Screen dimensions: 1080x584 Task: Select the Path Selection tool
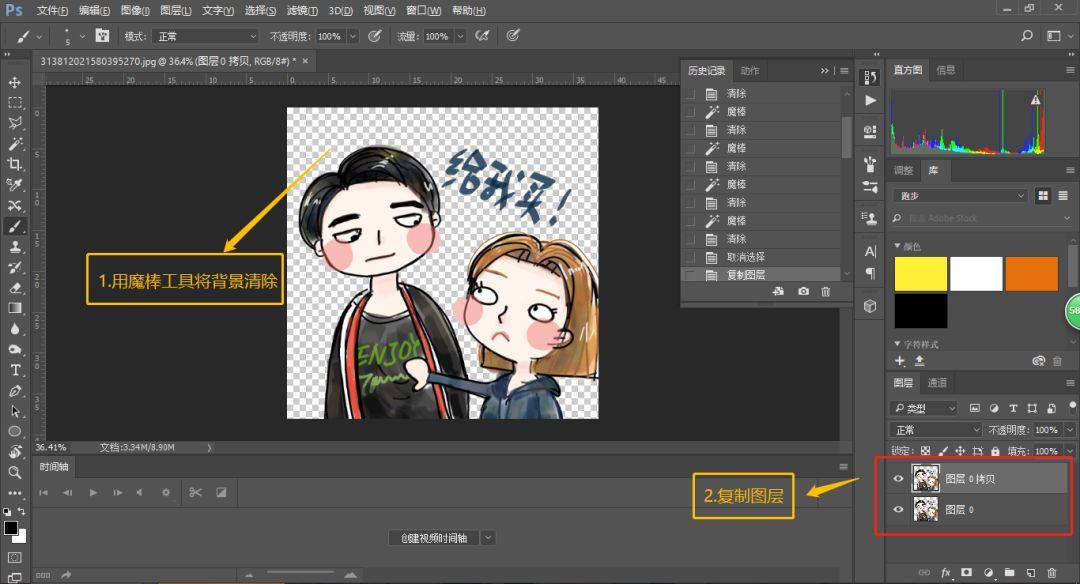tap(14, 412)
